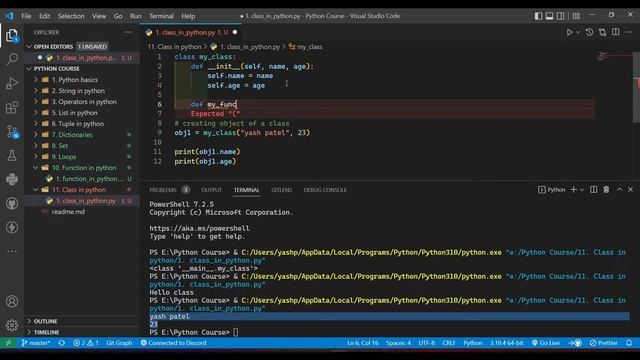Open the Source Control view
640x360 pixels.
[12, 131]
